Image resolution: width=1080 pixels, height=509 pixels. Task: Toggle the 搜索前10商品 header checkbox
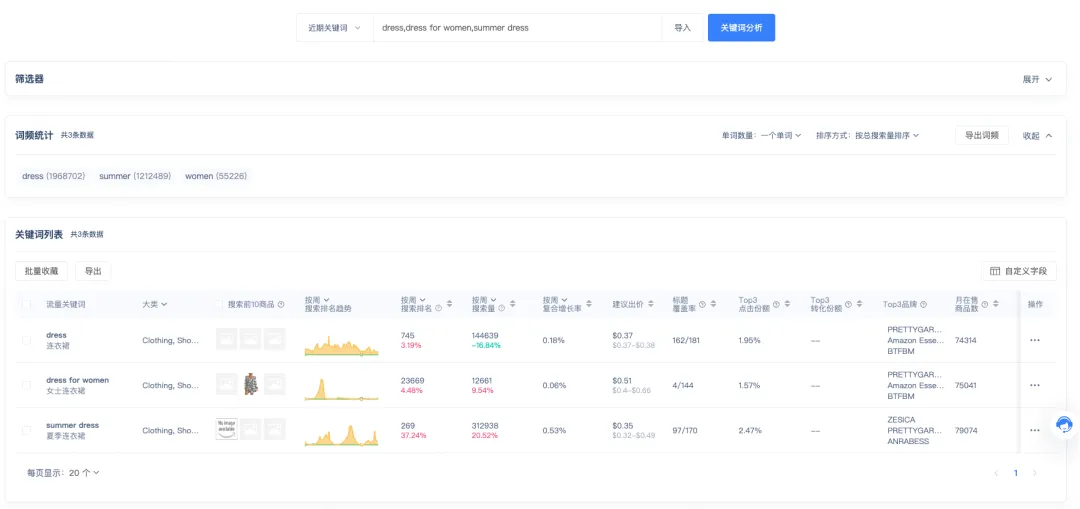[x=218, y=304]
